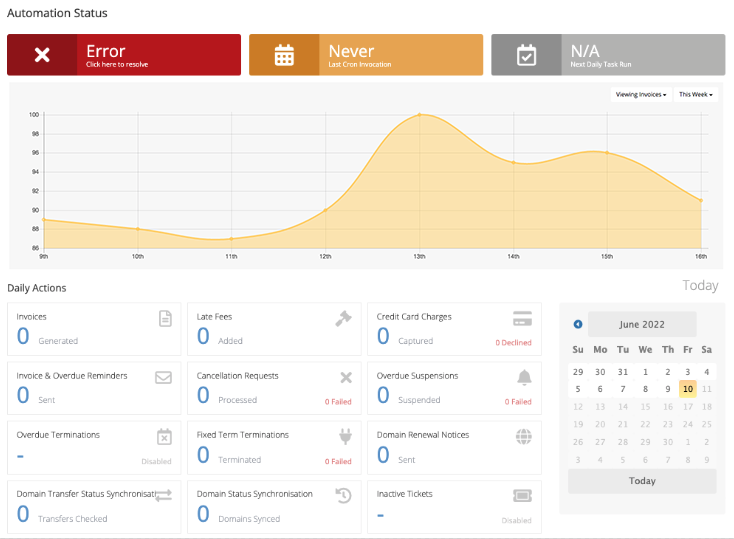Screen dimensions: 734x539
Task: Click the Overdue Suspensions bell icon
Action: (524, 377)
